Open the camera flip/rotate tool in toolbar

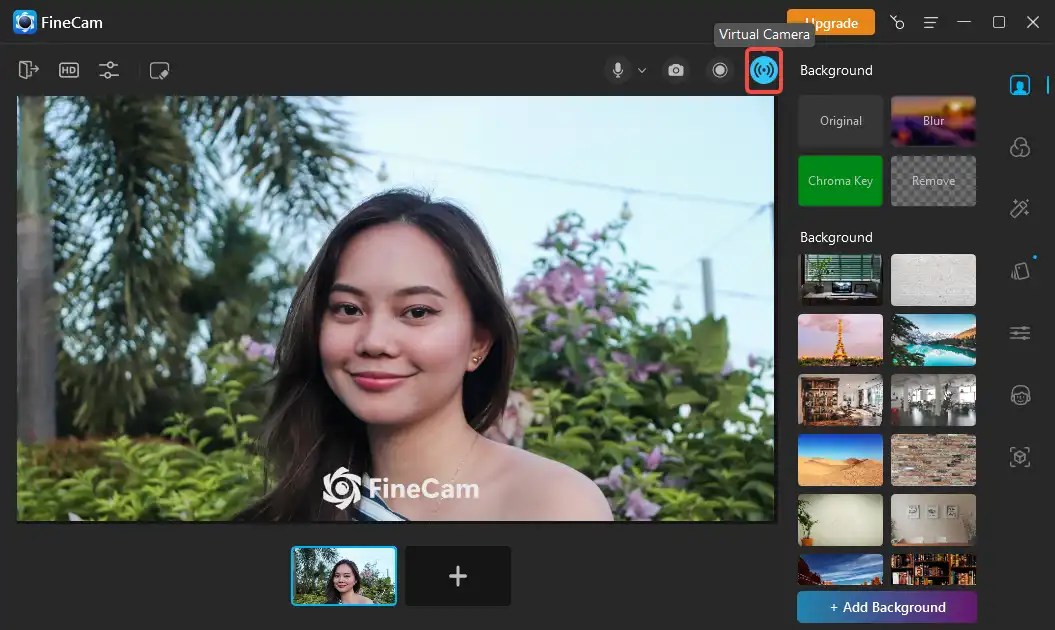28,69
